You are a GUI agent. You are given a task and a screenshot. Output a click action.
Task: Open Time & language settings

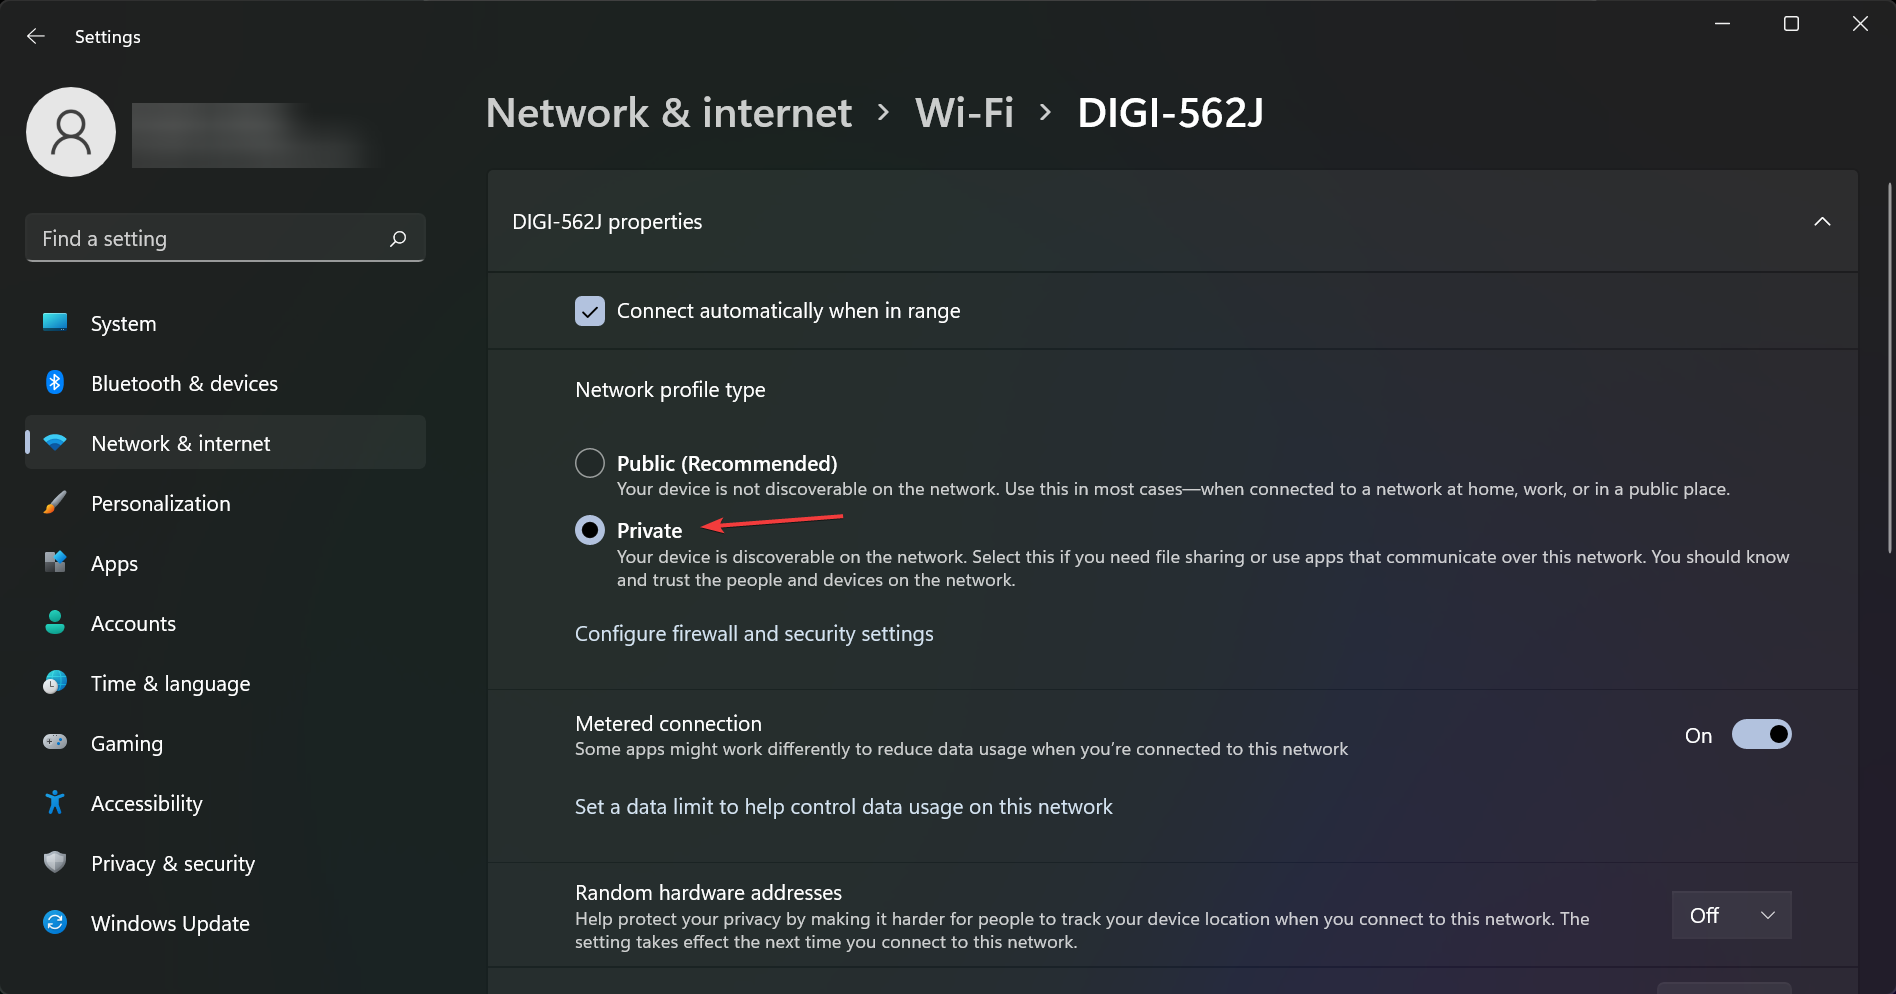pos(170,683)
